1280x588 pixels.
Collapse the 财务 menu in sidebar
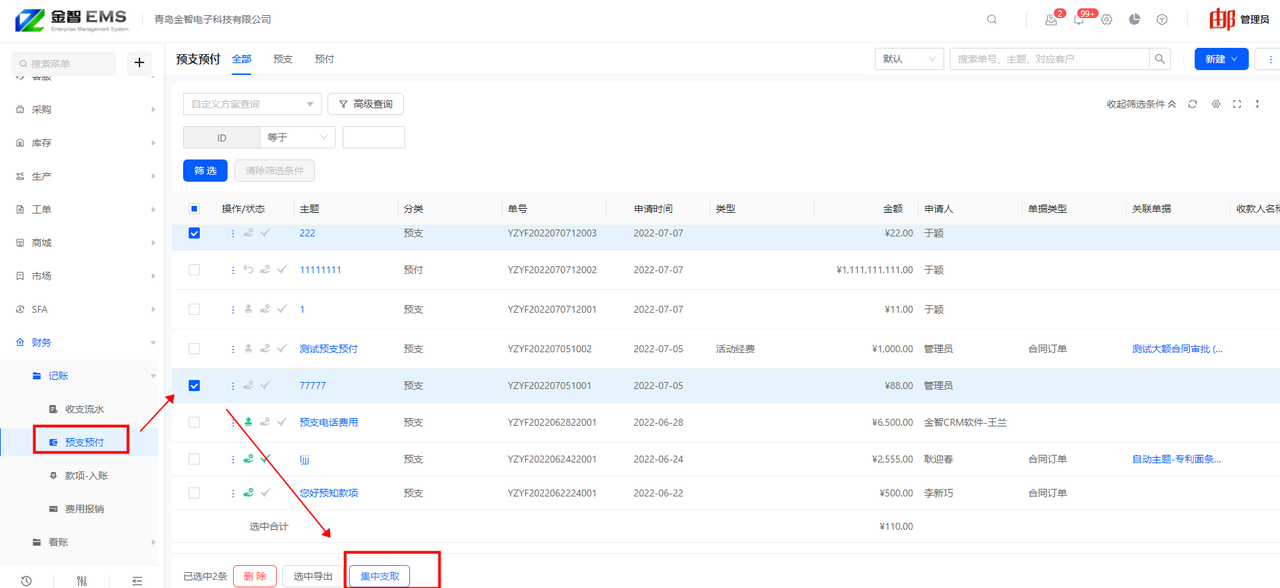[x=80, y=342]
